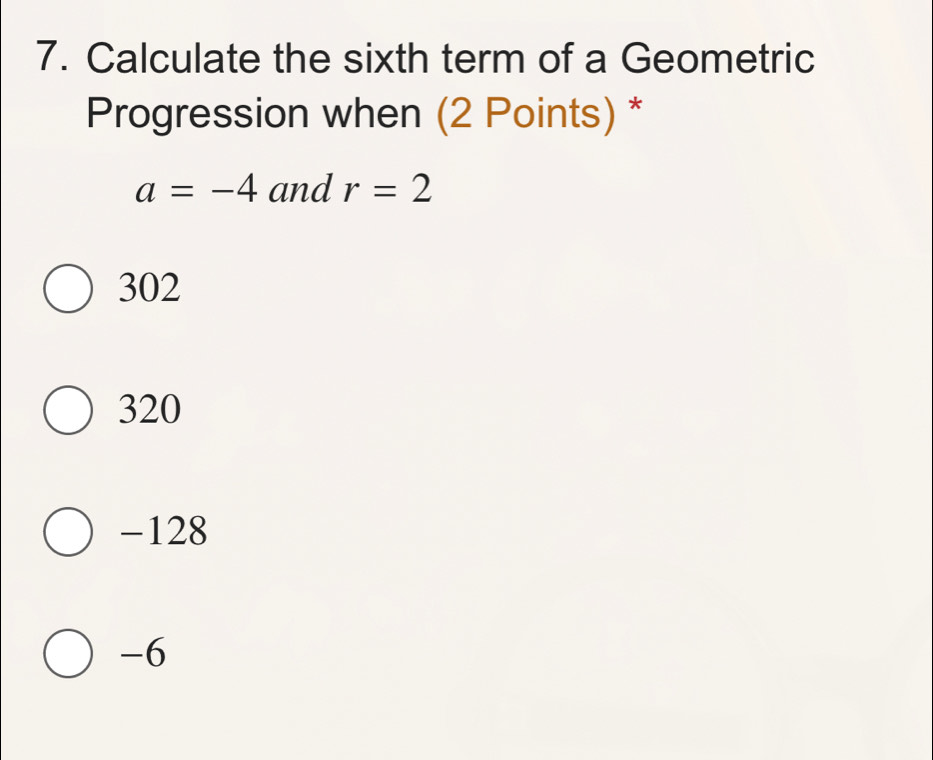Select the radio button for 302
This screenshot has height=760, width=933.
coord(67,290)
